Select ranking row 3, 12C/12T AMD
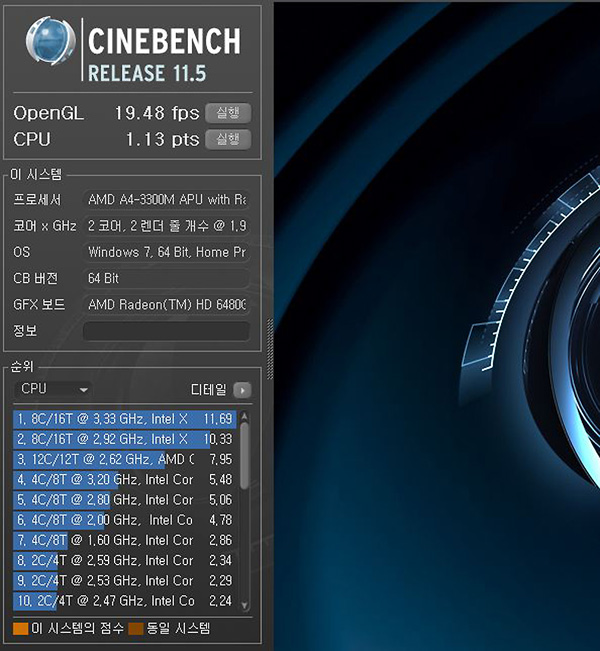 tap(125, 459)
